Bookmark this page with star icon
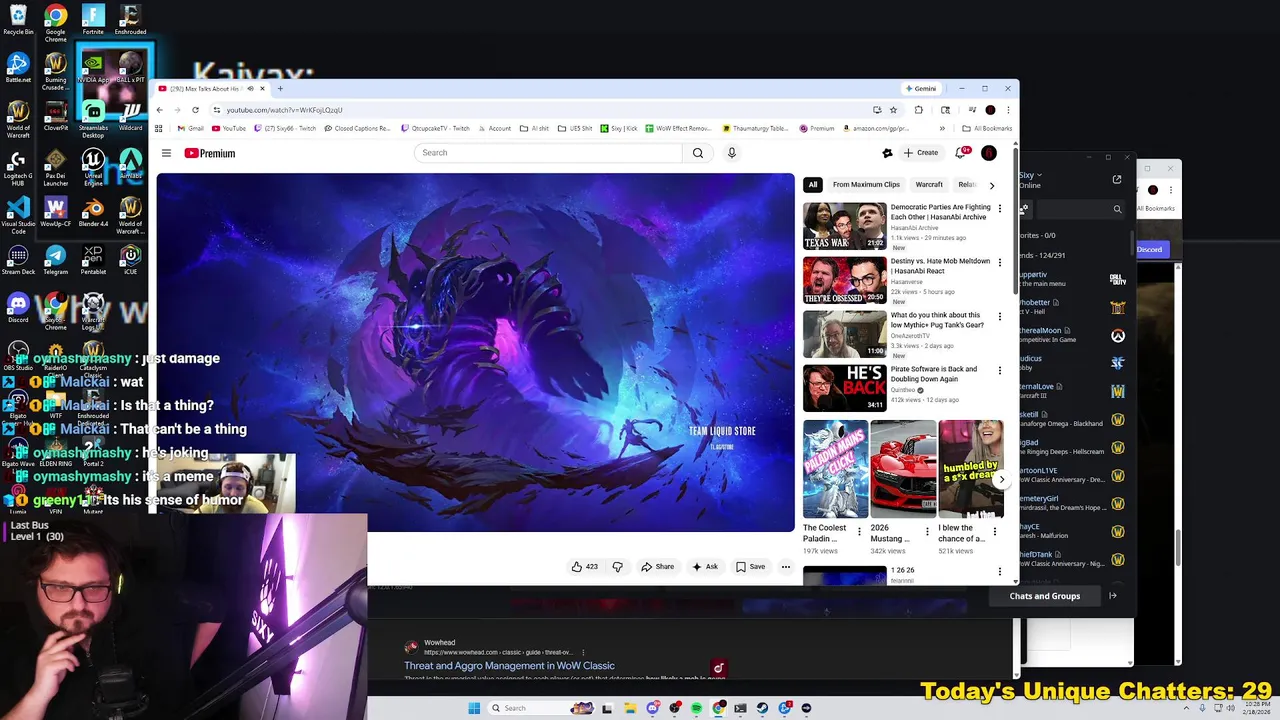This screenshot has height=720, width=1280. coord(893,110)
